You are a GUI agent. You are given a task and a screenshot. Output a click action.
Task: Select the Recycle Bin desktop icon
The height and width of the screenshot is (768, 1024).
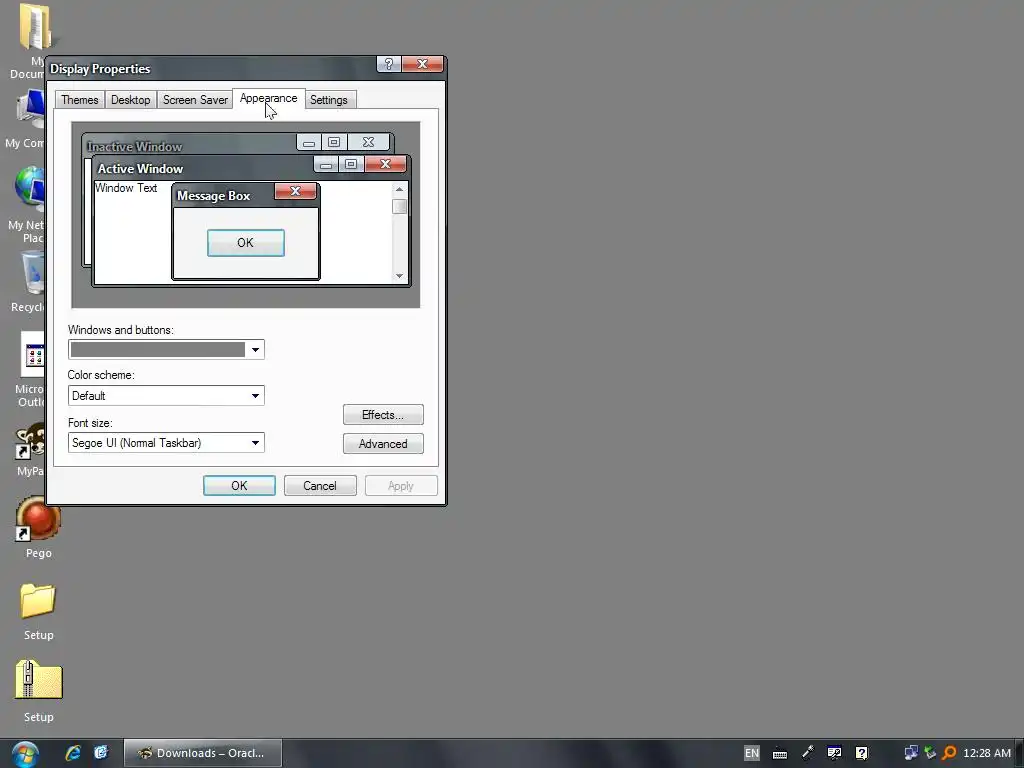pos(28,282)
